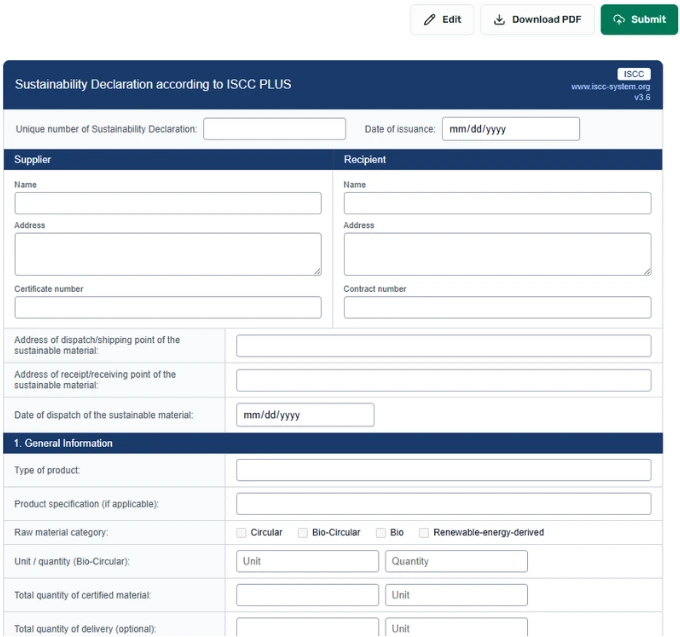Click the Download PDF button
The width and height of the screenshot is (680, 637).
(x=537, y=20)
